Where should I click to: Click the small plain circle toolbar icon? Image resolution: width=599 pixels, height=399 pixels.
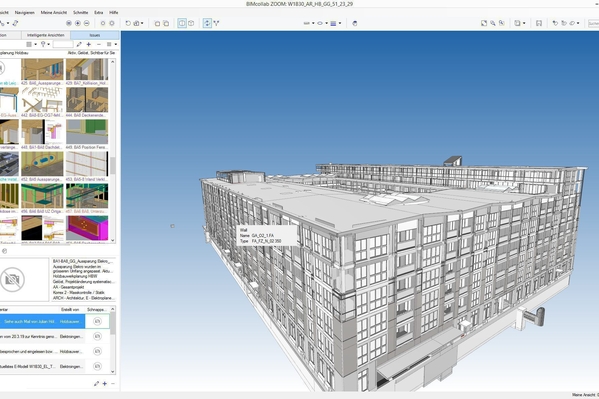pos(103,23)
